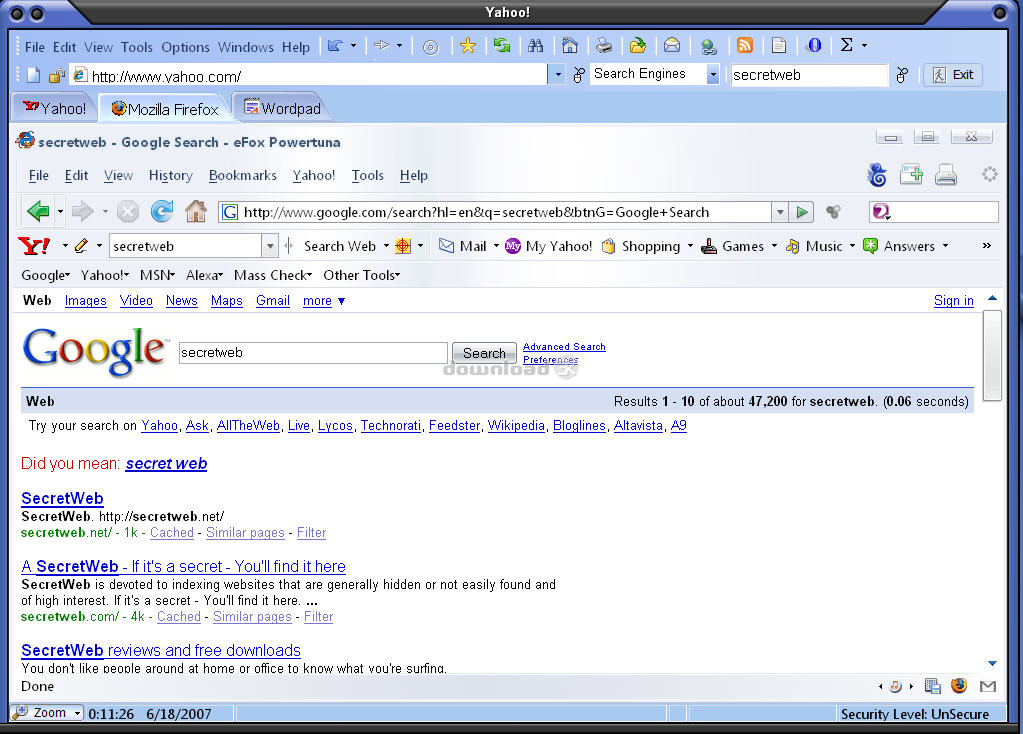Viewport: 1023px width, 734px height.
Task: Click the Cached link for secretweb.net
Action: [172, 533]
